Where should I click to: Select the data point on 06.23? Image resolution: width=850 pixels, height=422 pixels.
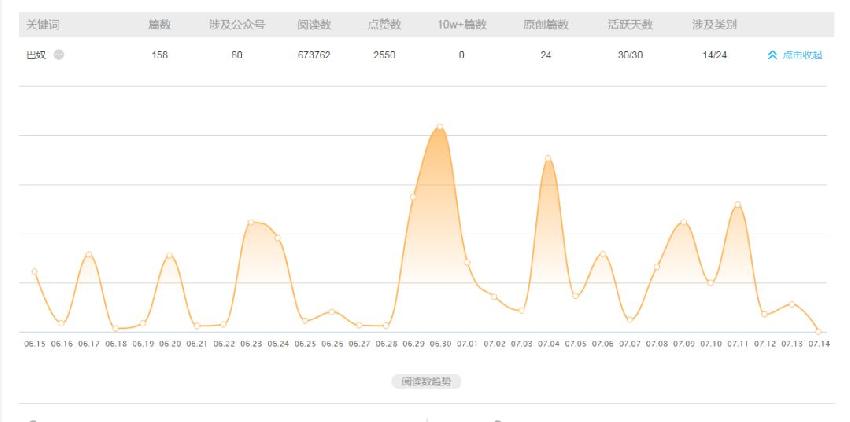point(250,222)
